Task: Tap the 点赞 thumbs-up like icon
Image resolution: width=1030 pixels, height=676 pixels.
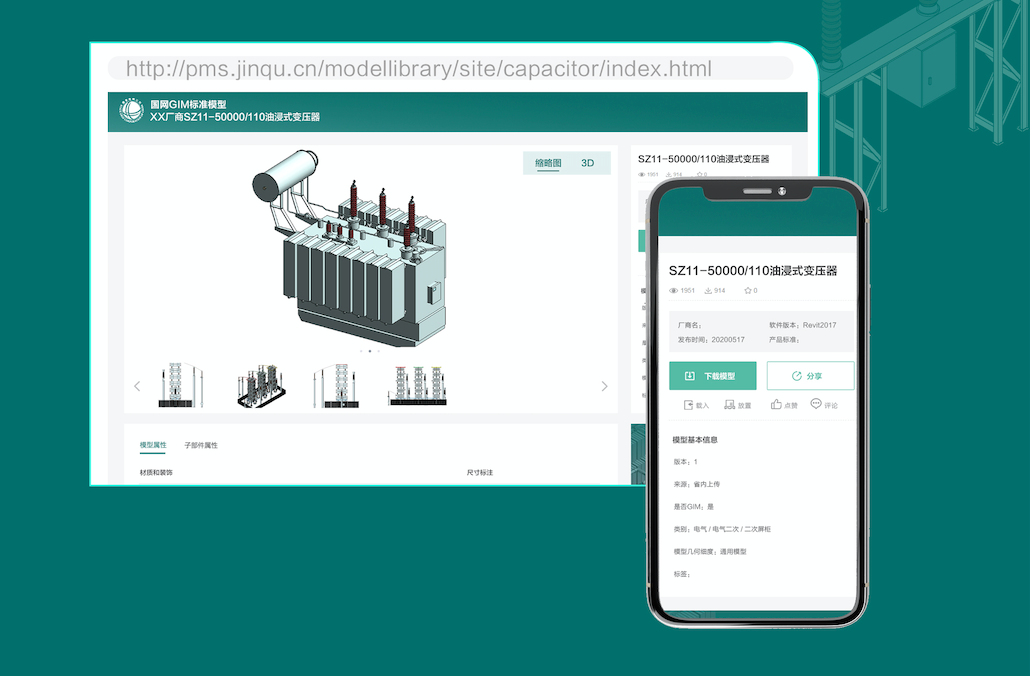Action: pos(776,404)
